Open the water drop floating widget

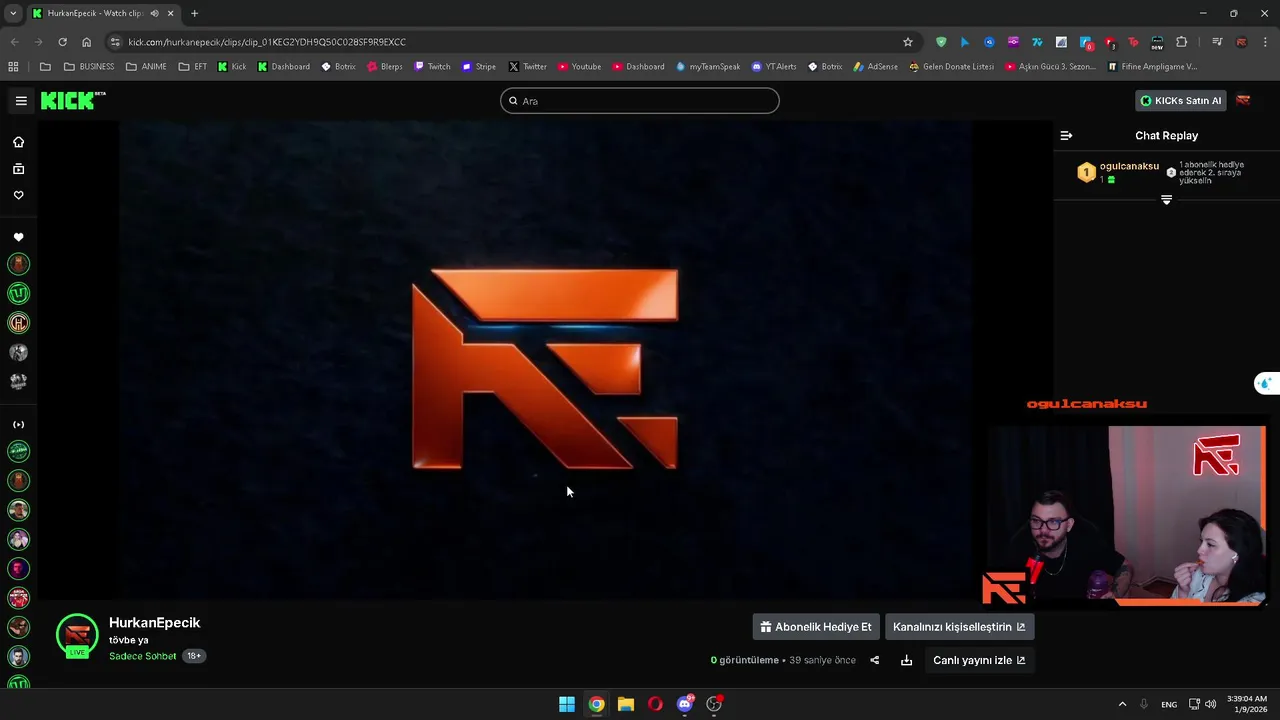(1266, 383)
